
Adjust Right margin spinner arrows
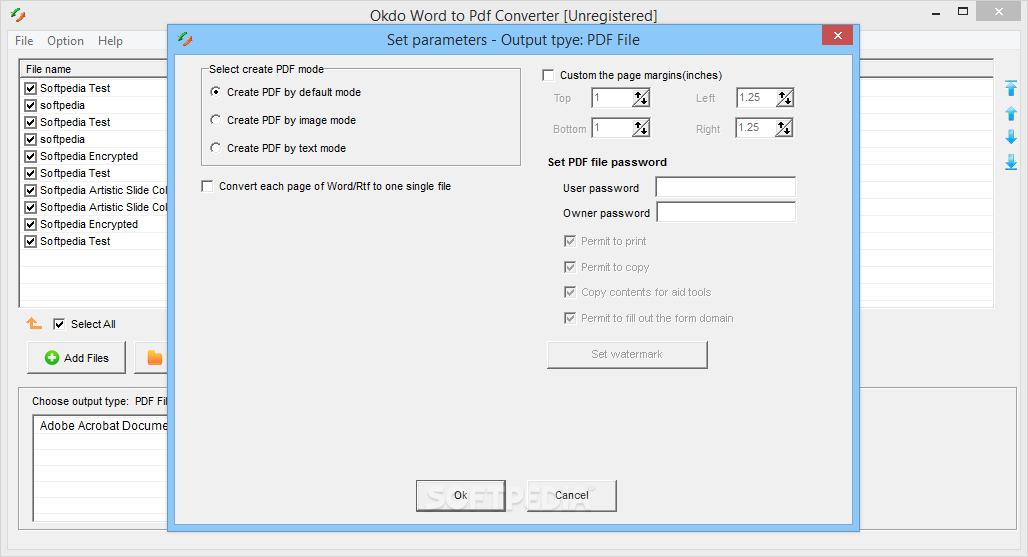[784, 128]
